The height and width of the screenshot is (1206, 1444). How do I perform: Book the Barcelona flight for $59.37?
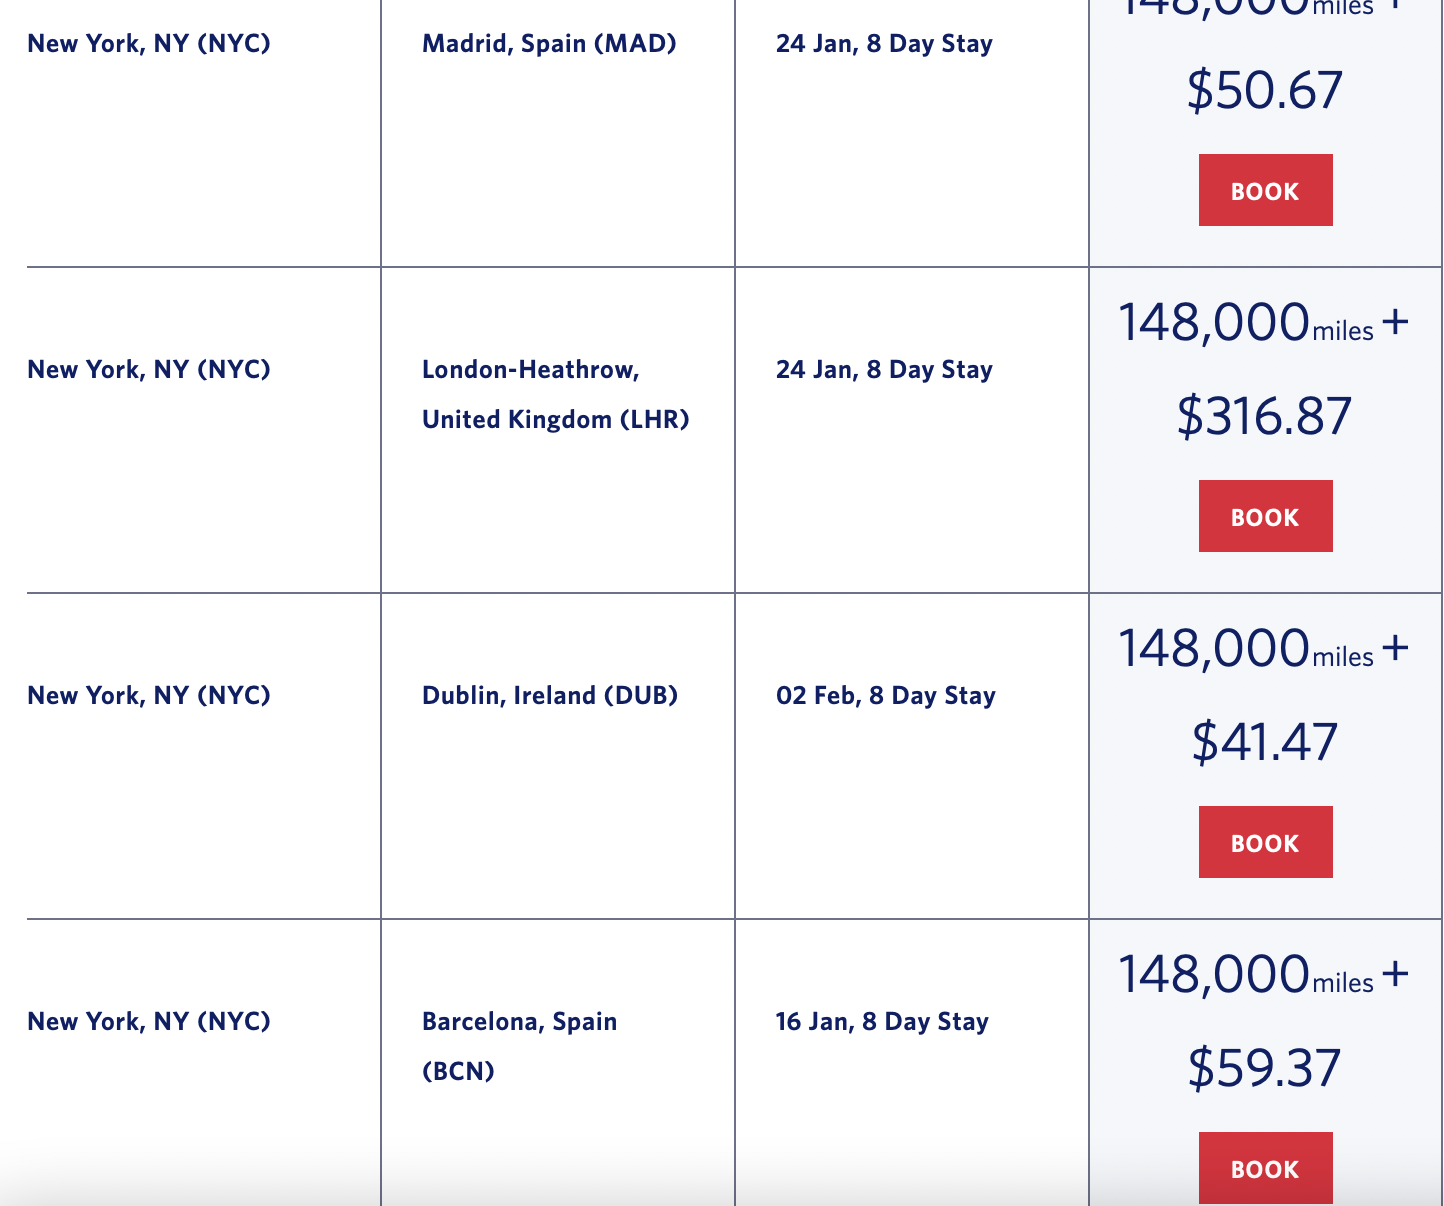(x=1265, y=1168)
